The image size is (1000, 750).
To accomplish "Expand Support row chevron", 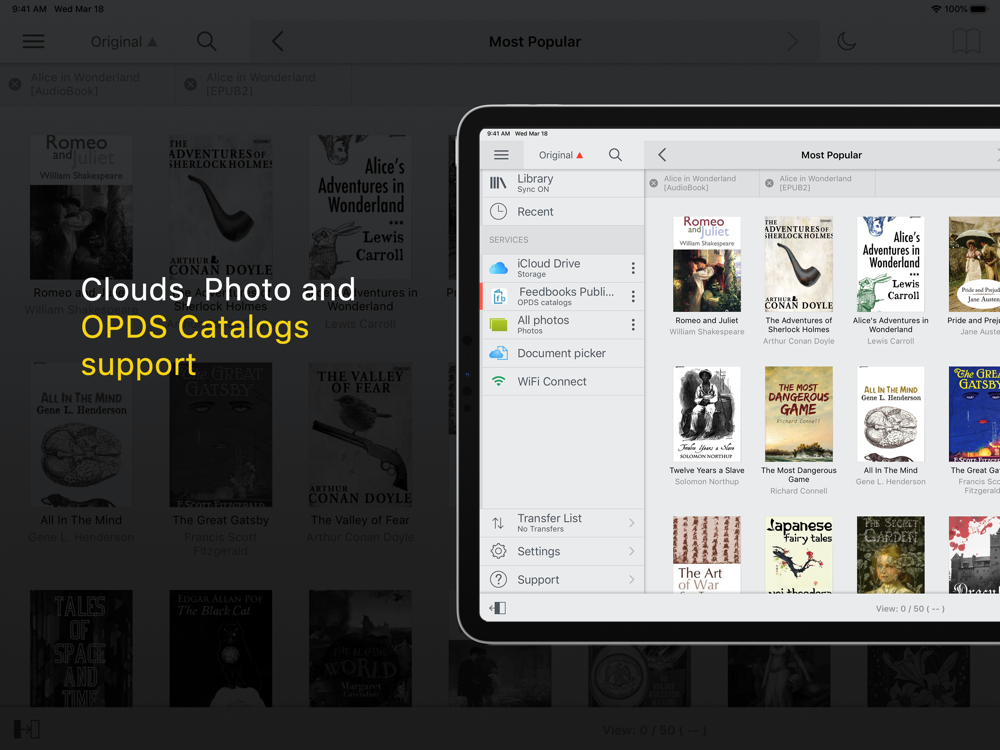I will click(631, 579).
